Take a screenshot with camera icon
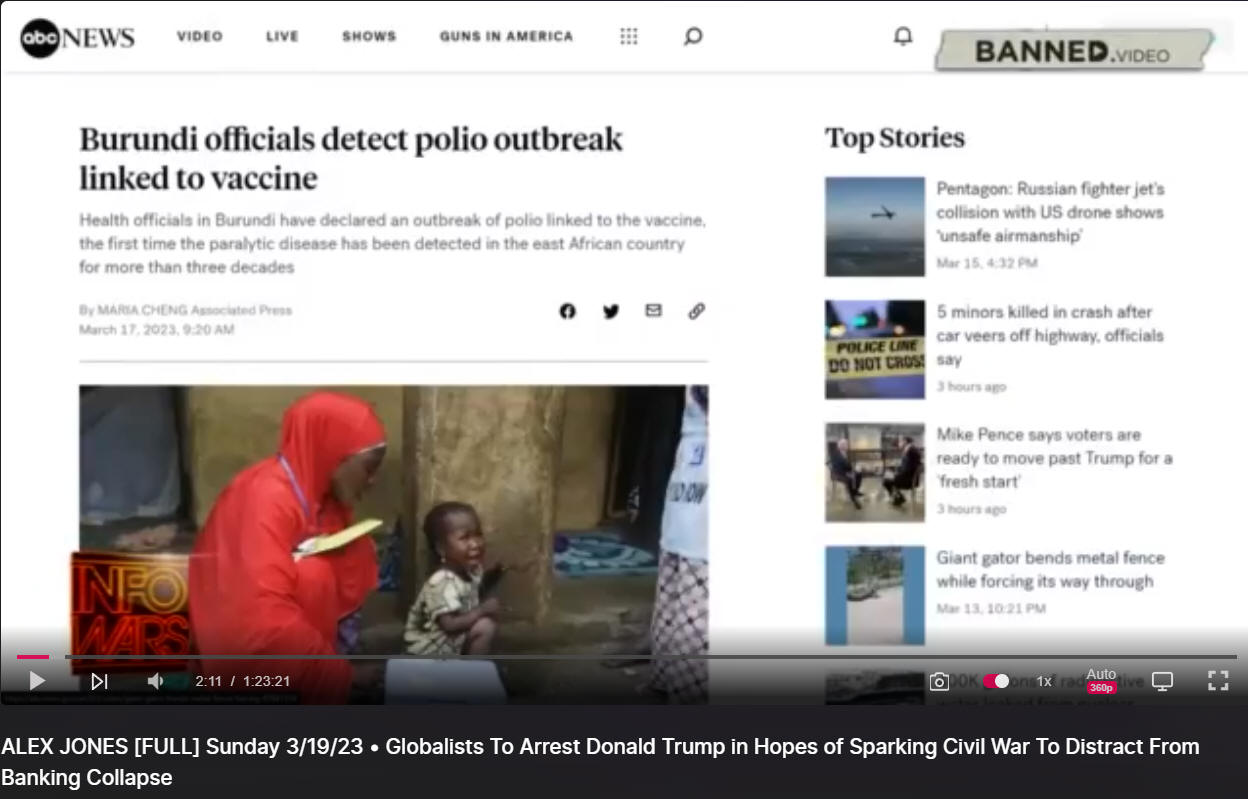 (939, 681)
